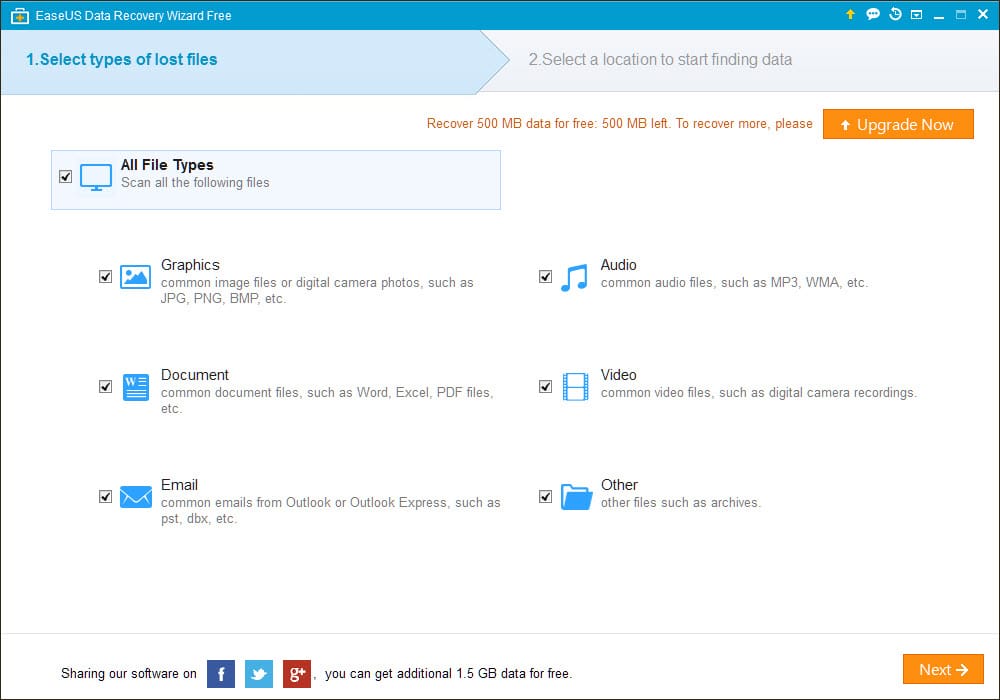Toggle the Audio checkbox
Image resolution: width=1000 pixels, height=700 pixels.
(545, 277)
